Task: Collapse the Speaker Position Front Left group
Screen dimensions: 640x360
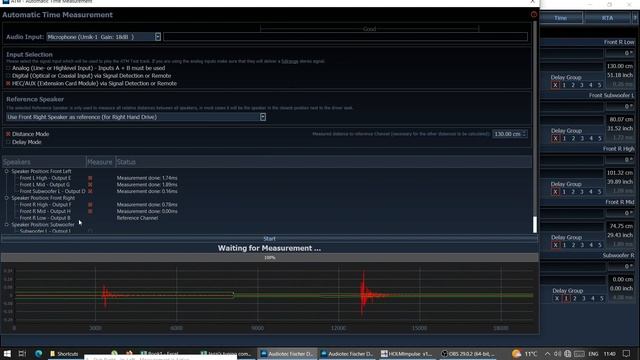Action: click(x=7, y=171)
